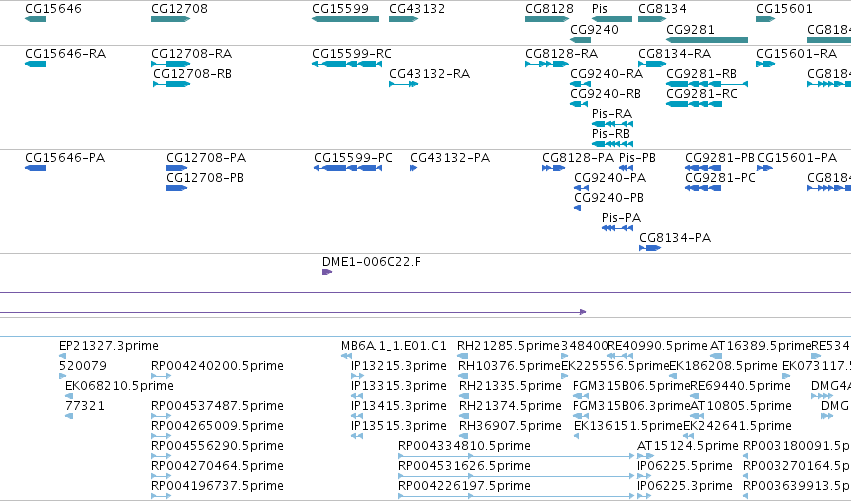Image resolution: width=851 pixels, height=501 pixels.
Task: Select gene label CG43132
Action: (x=417, y=9)
